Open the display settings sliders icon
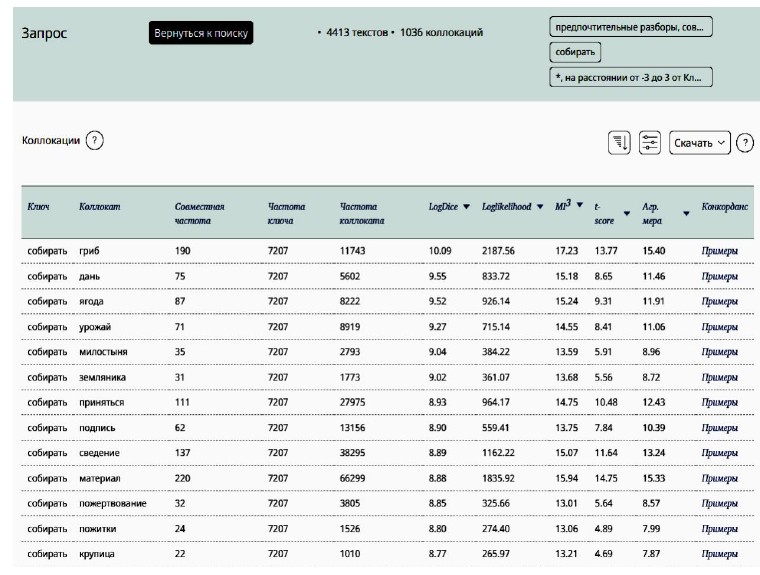Screen dimensions: 760x575 click(650, 143)
